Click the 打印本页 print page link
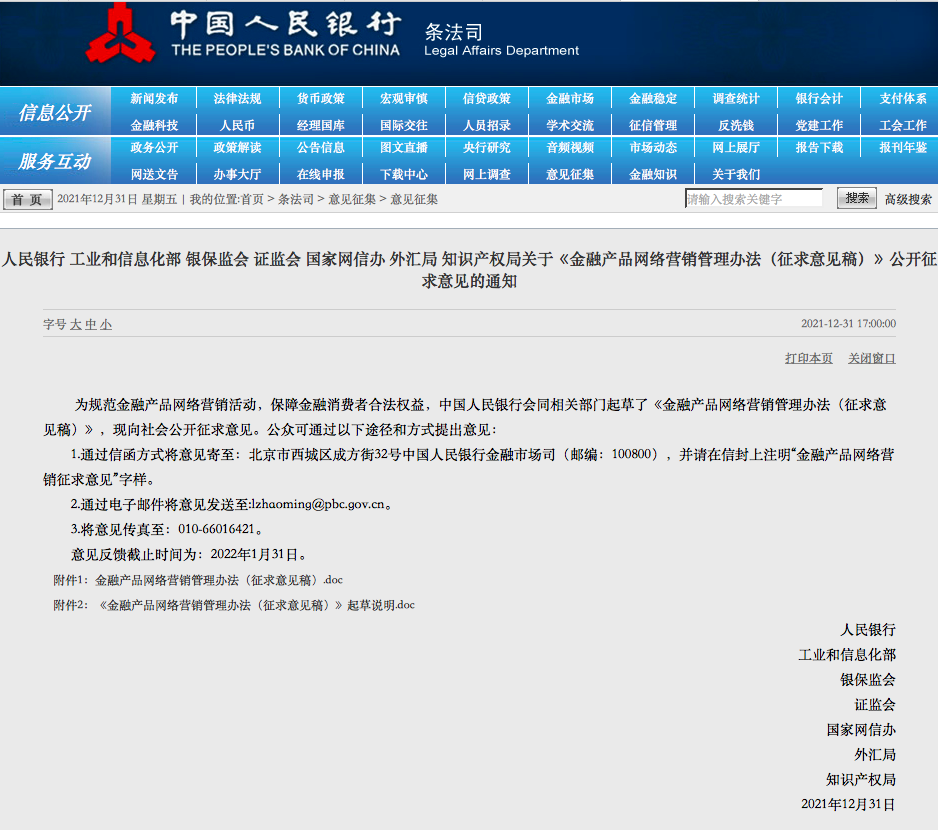The image size is (938, 830). [808, 358]
